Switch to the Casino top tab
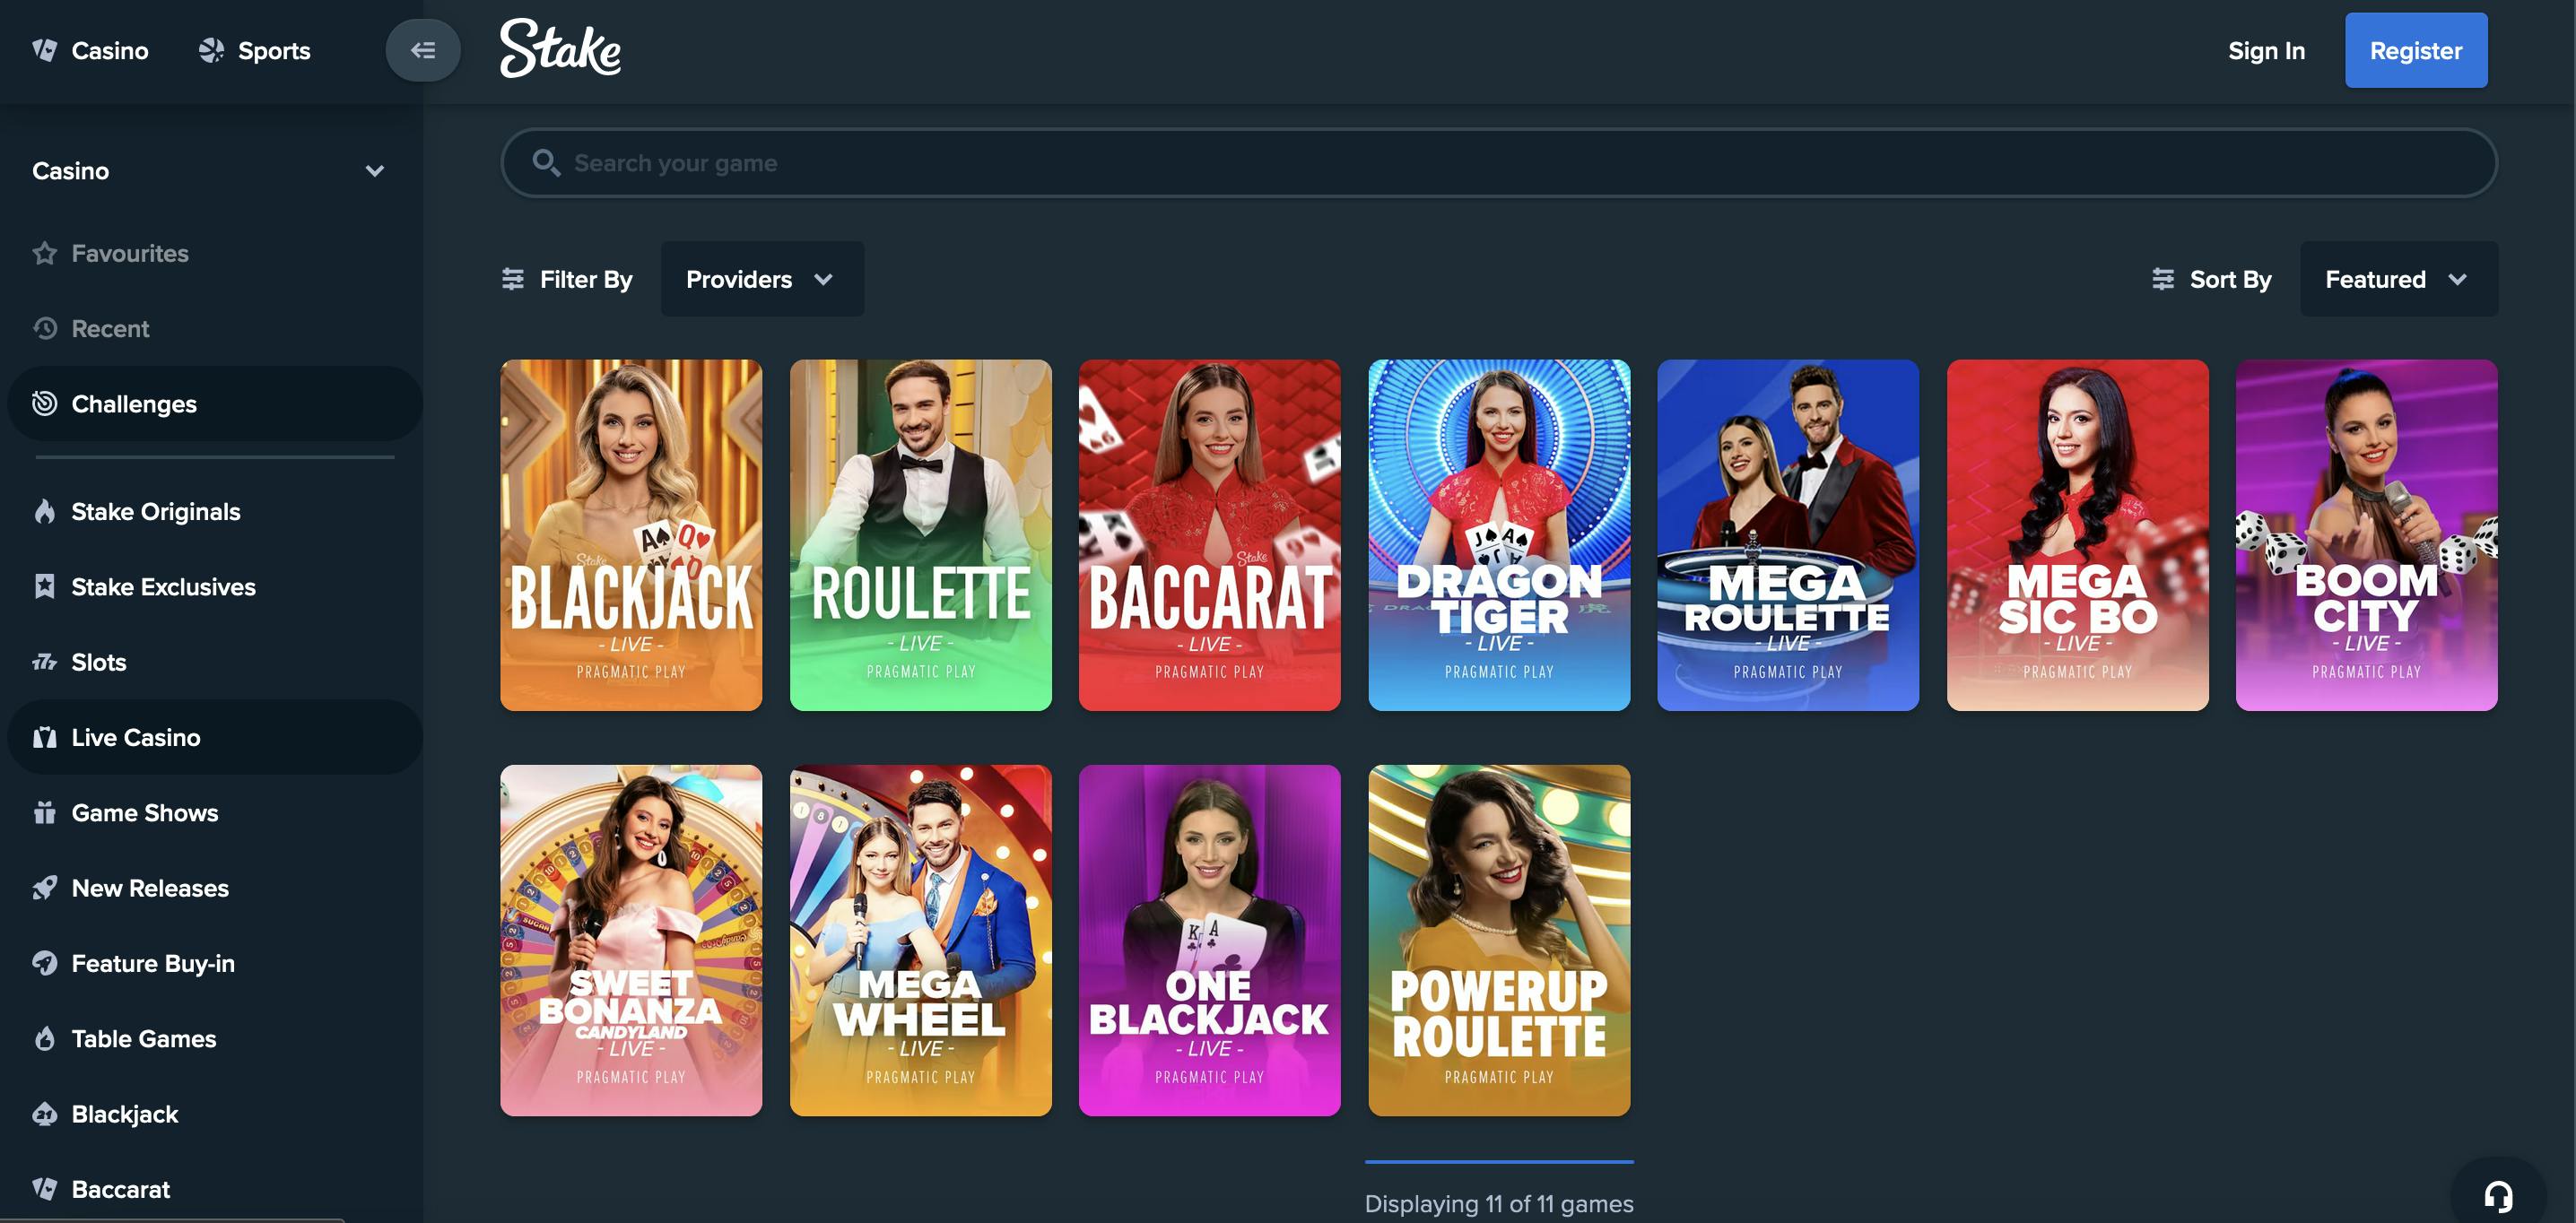This screenshot has width=2576, height=1223. (91, 50)
